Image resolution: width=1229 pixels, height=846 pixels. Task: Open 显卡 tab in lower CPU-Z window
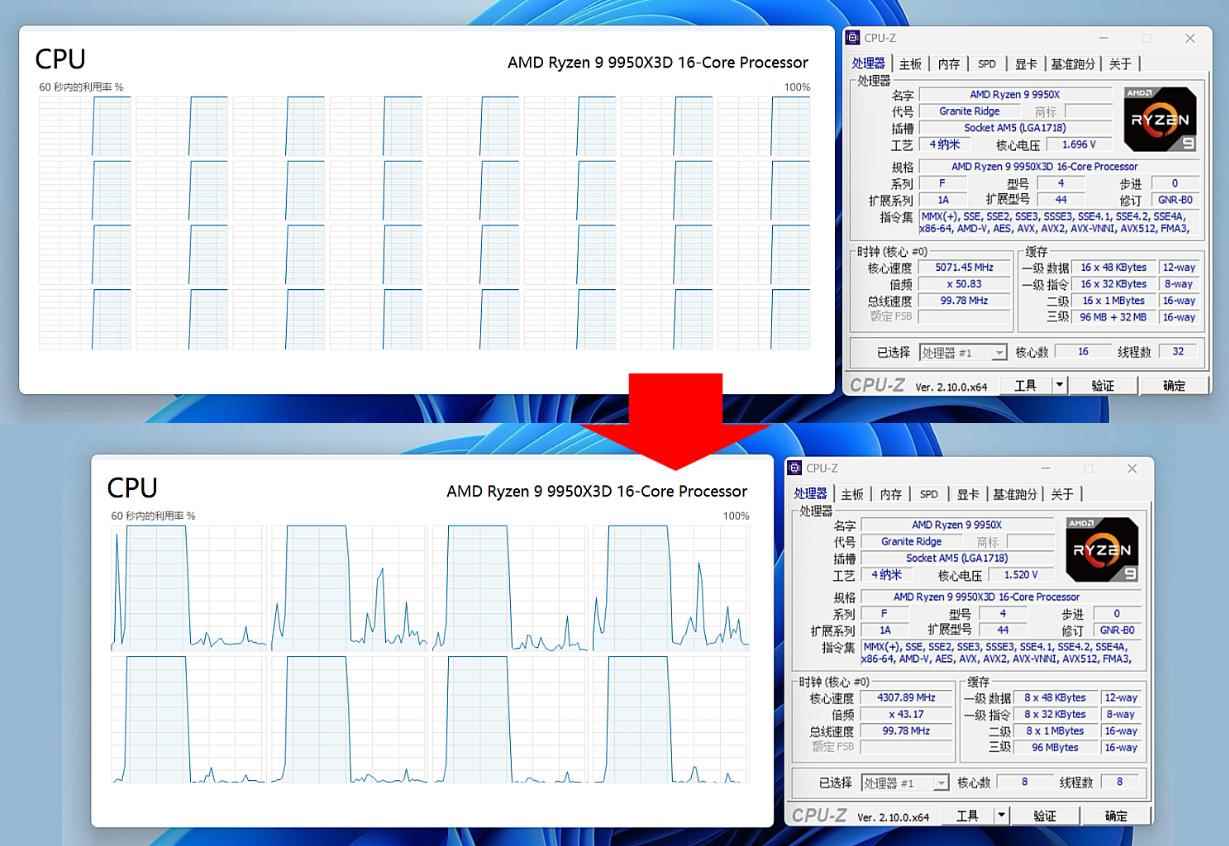pyautogui.click(x=968, y=494)
